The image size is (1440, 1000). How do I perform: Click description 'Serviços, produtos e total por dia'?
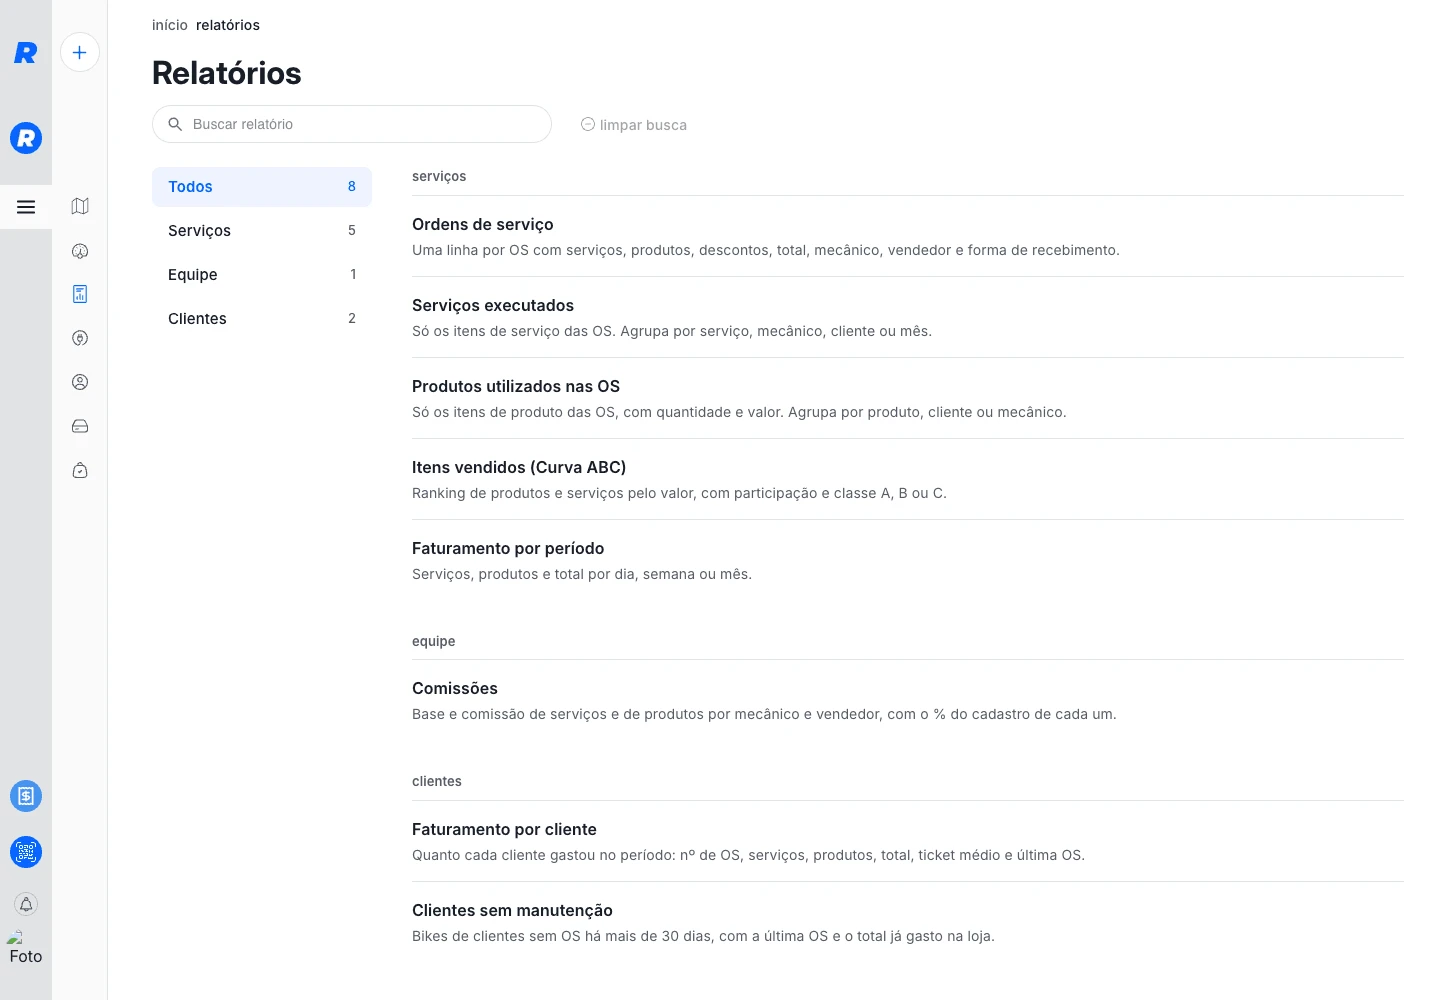(x=582, y=574)
